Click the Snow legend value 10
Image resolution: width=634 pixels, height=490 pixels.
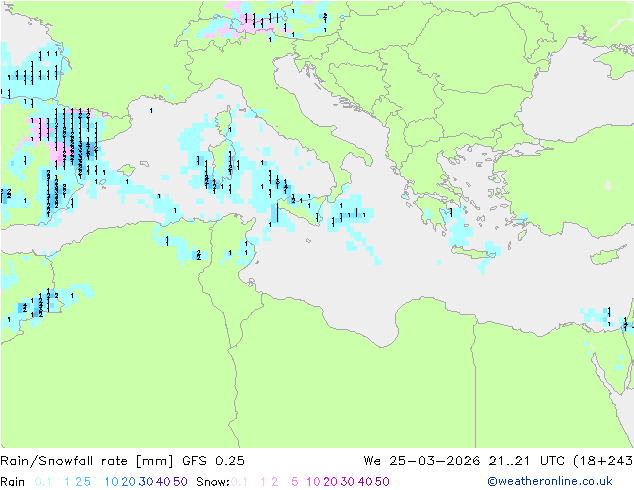click(313, 482)
